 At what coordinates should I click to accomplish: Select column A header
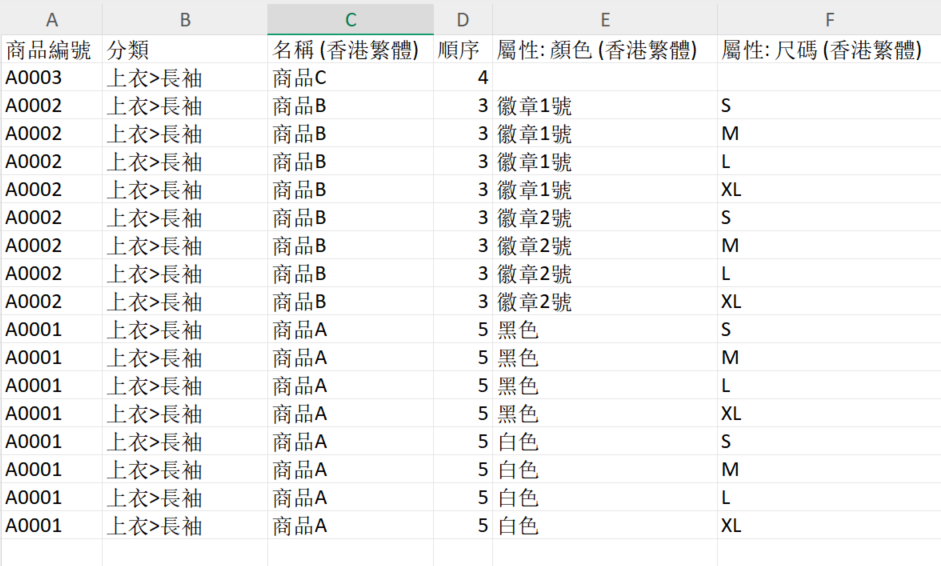pos(51,20)
